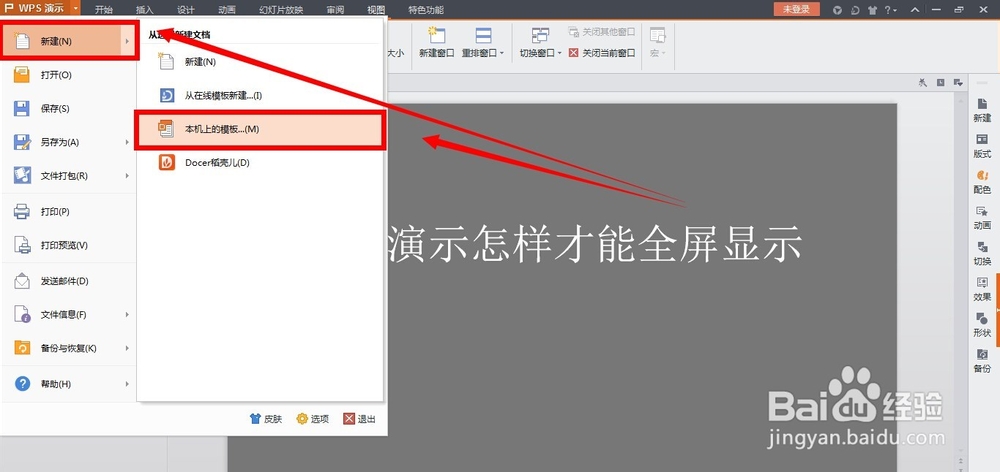Click the clock icon above slide
This screenshot has width=1000, height=472.
coord(940,82)
